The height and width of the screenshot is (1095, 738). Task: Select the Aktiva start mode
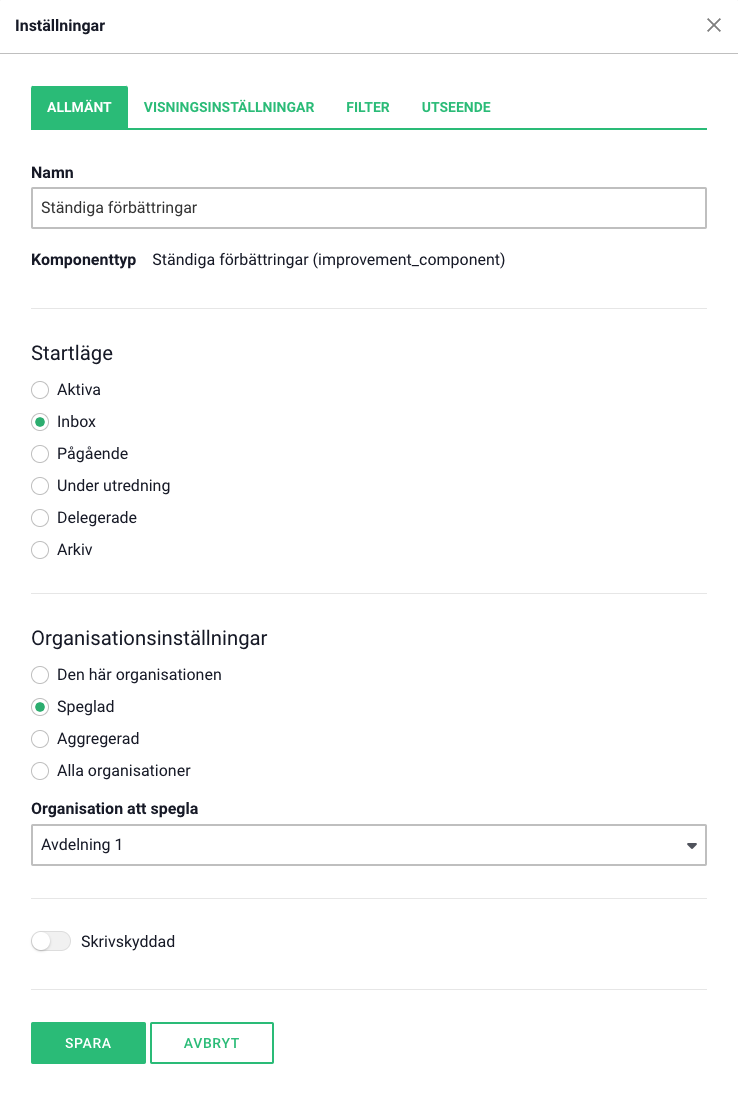tap(40, 390)
